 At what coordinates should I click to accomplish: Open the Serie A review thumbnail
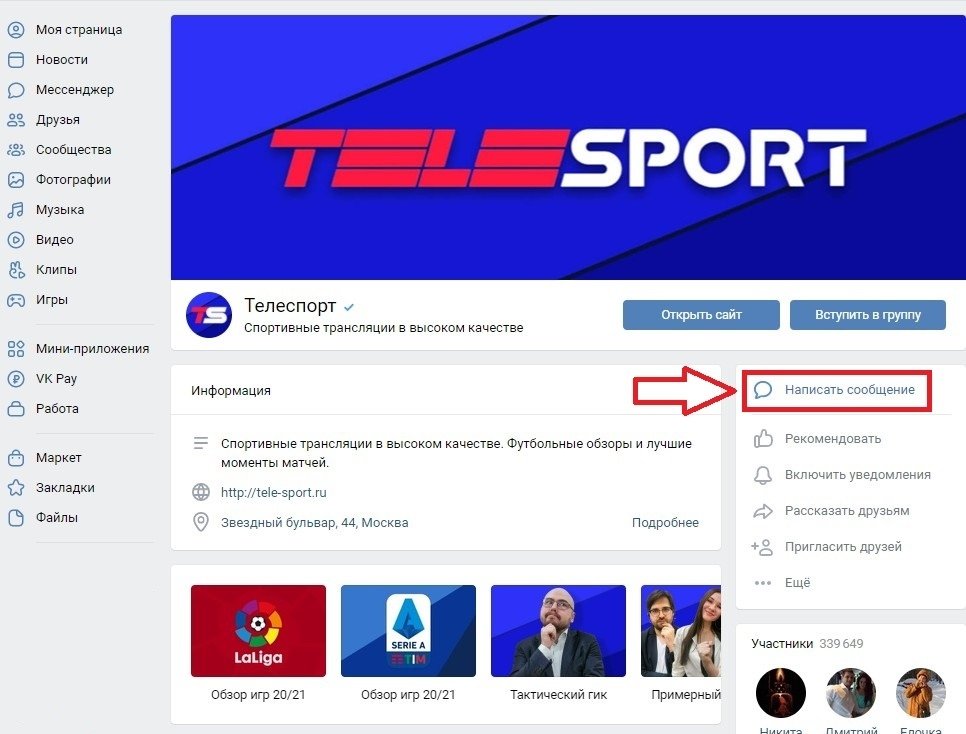coord(408,630)
